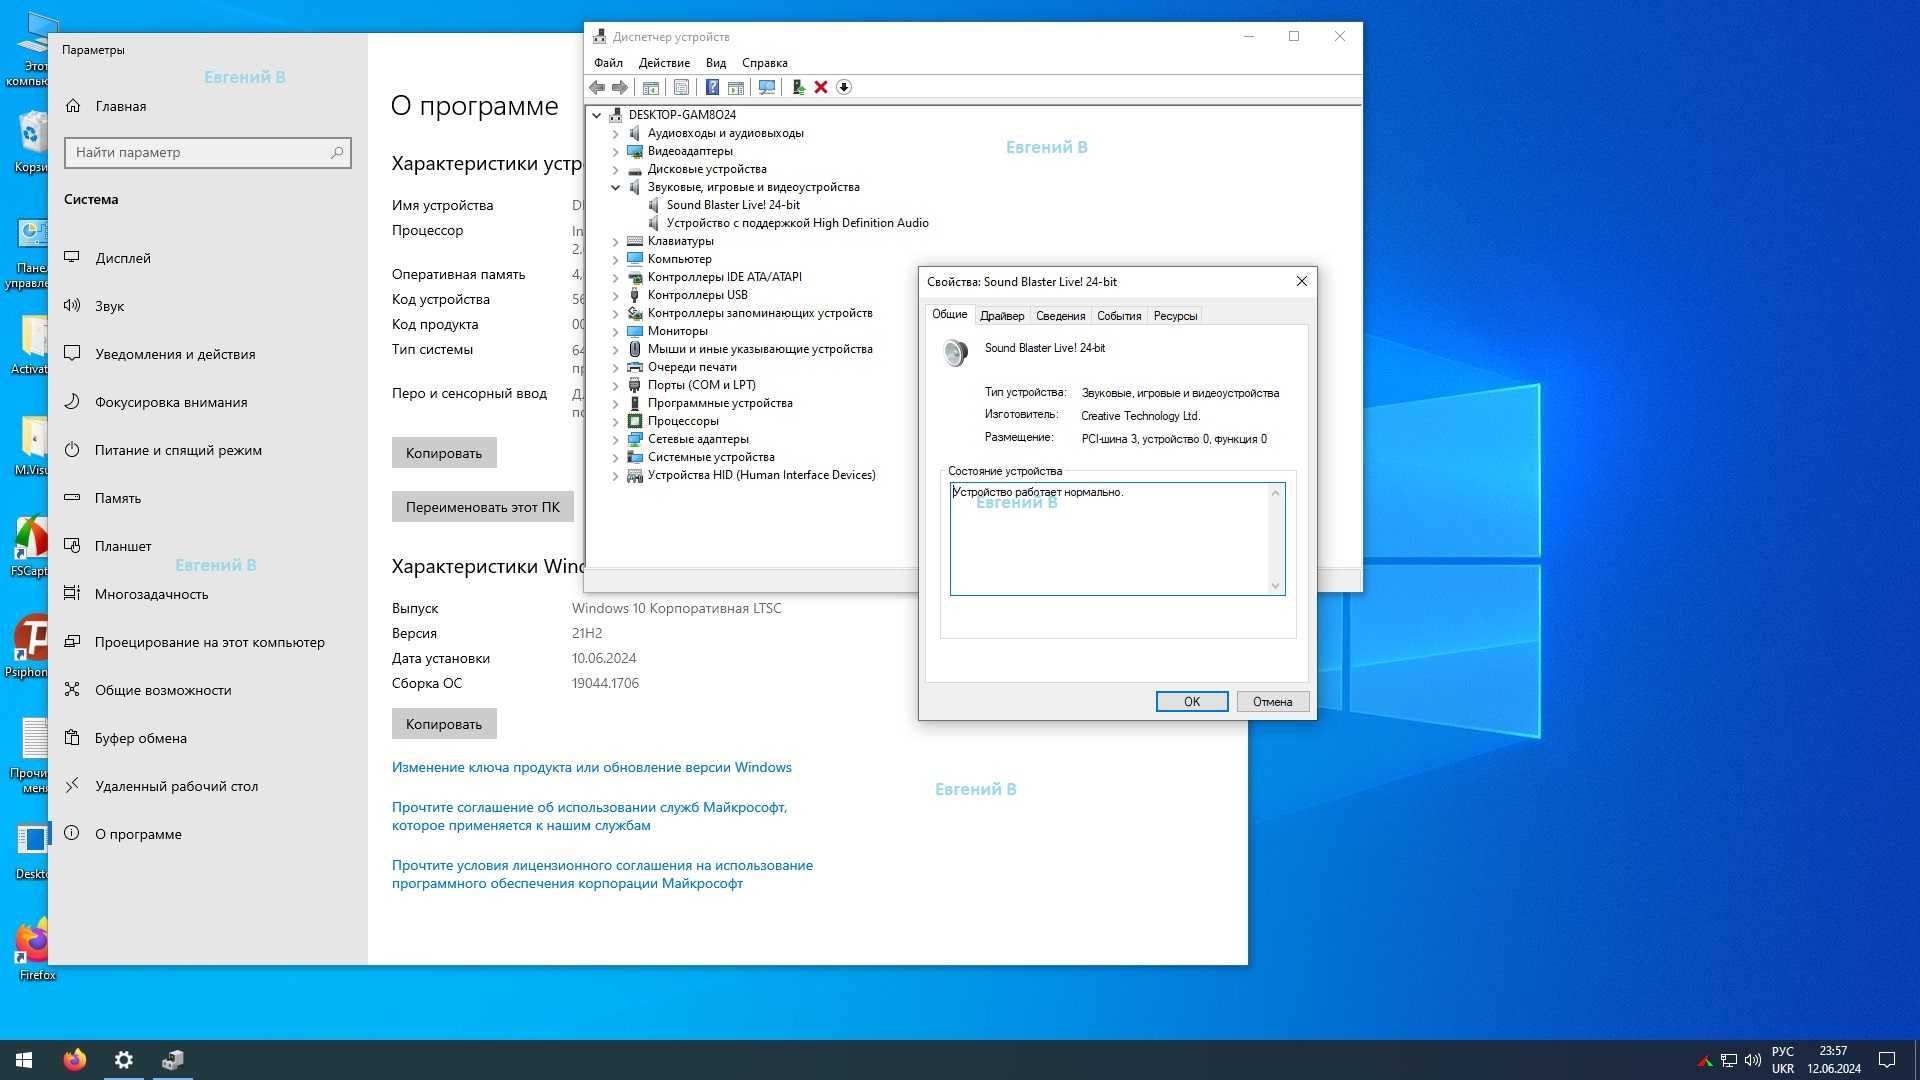This screenshot has height=1080, width=1920.
Task: Expand the Клавиатуры node
Action: click(616, 241)
